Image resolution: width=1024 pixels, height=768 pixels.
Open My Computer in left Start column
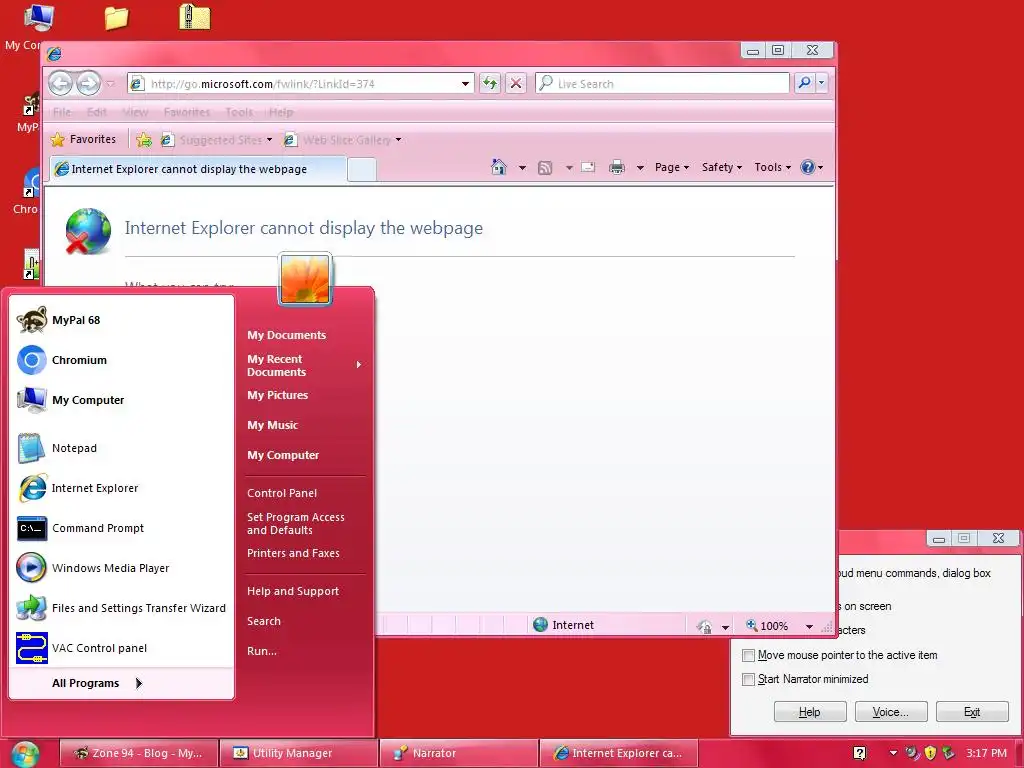pyautogui.click(x=121, y=400)
